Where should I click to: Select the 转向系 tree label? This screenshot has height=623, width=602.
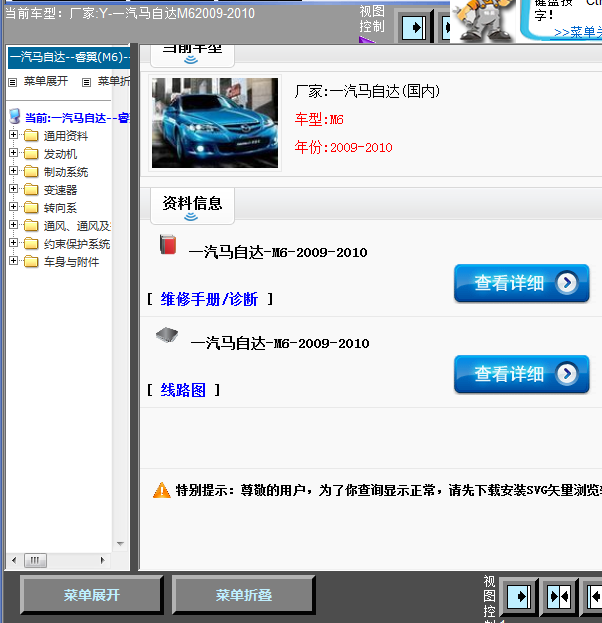[60, 208]
